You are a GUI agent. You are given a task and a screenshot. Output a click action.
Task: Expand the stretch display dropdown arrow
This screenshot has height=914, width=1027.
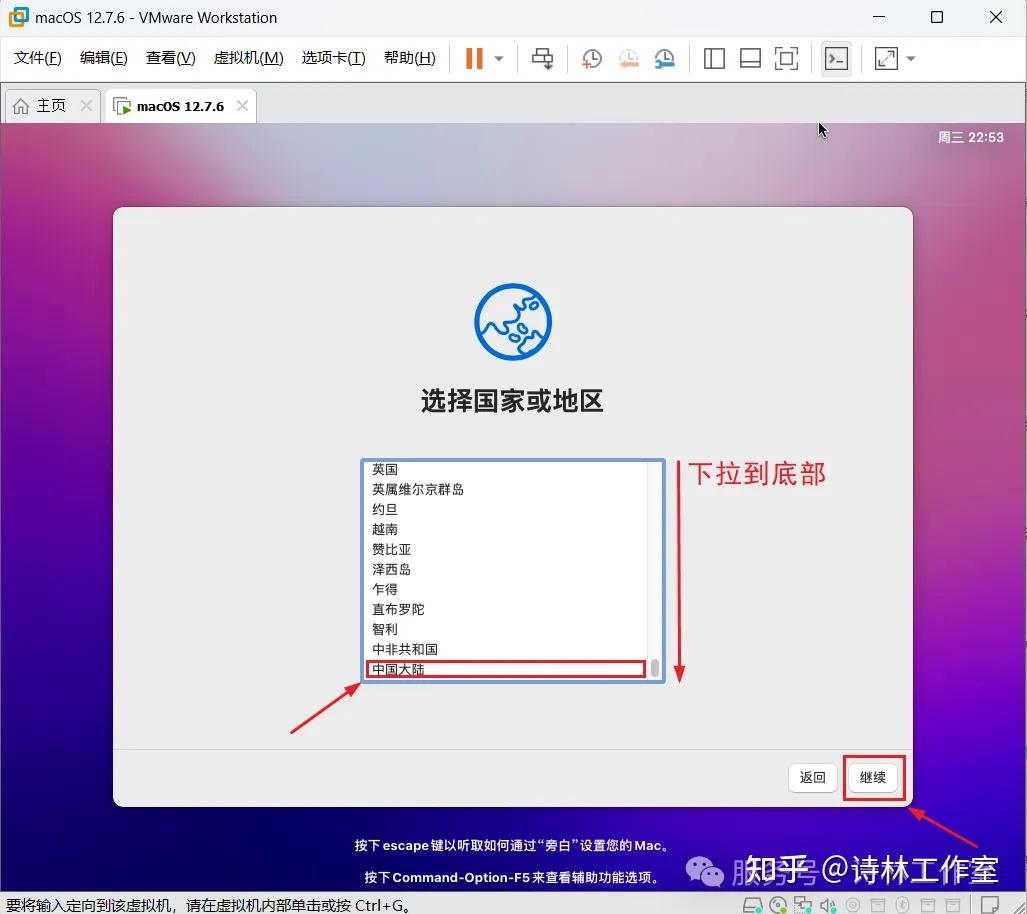coord(910,59)
